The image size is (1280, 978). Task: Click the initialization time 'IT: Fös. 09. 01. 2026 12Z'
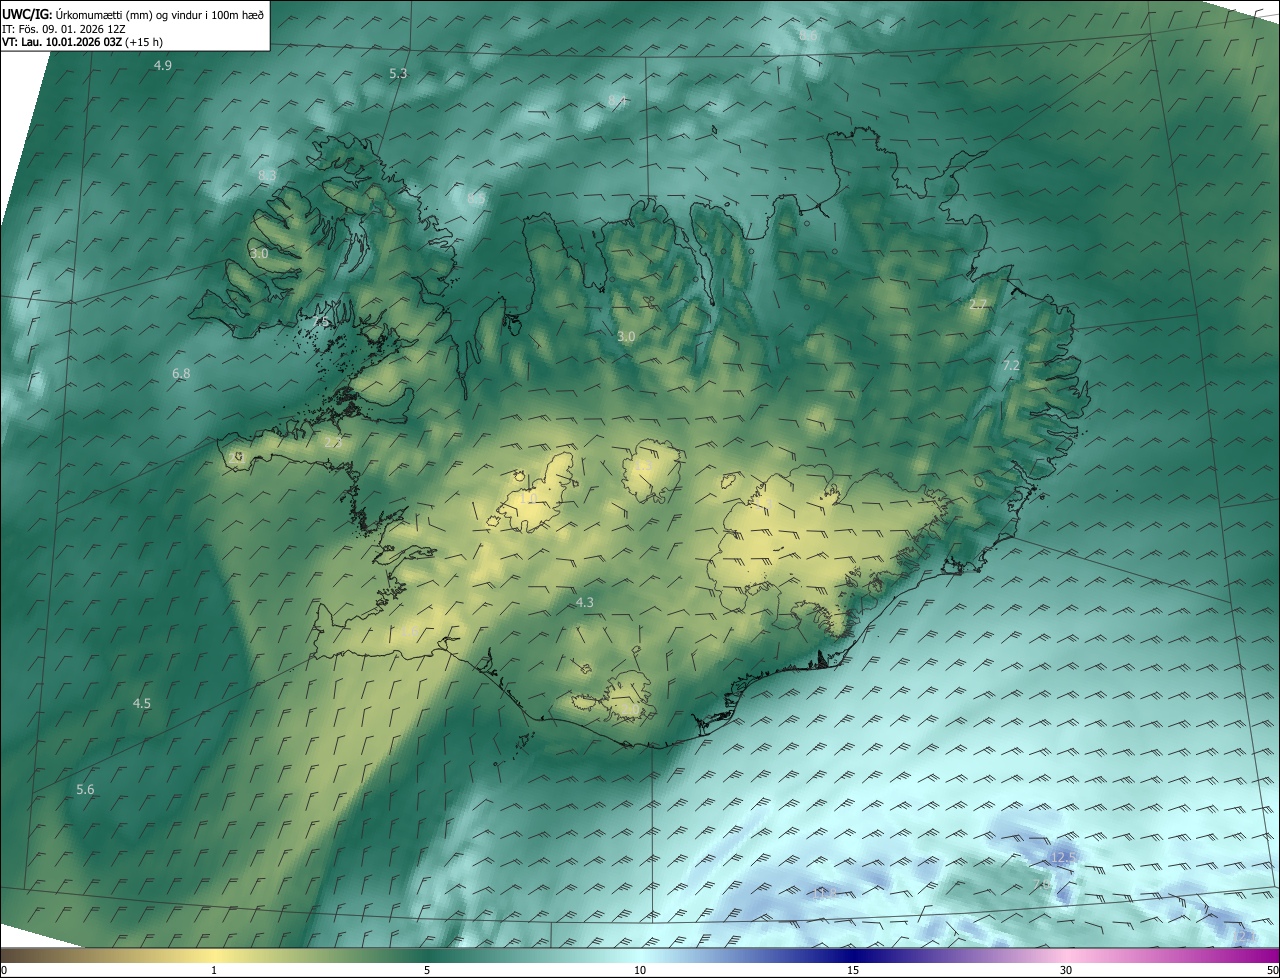(x=63, y=29)
